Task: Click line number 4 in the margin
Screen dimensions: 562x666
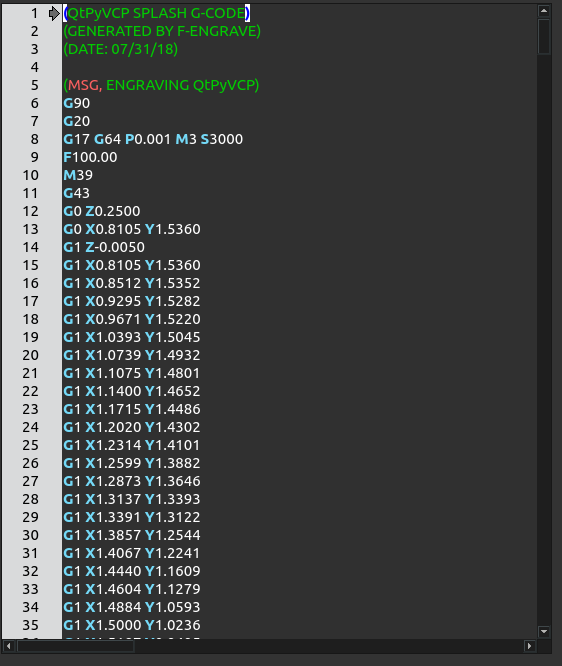Action: [34, 68]
